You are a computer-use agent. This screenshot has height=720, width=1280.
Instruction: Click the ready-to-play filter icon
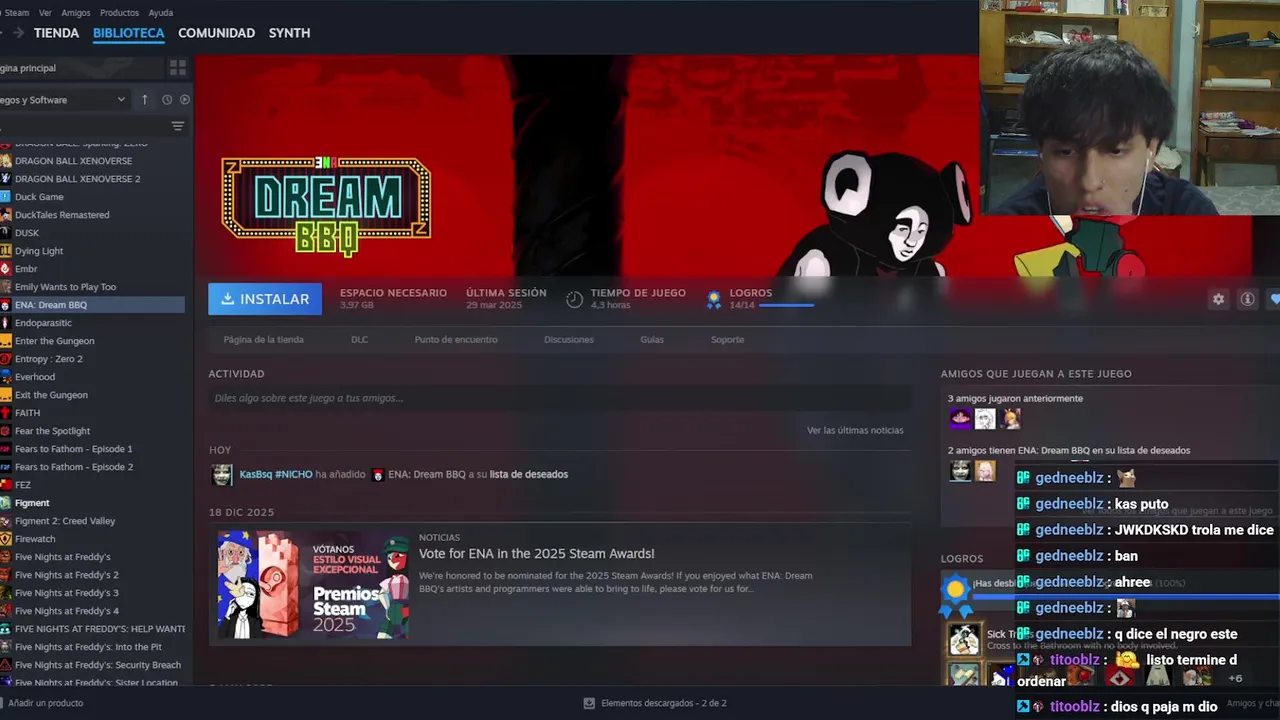pyautogui.click(x=184, y=100)
